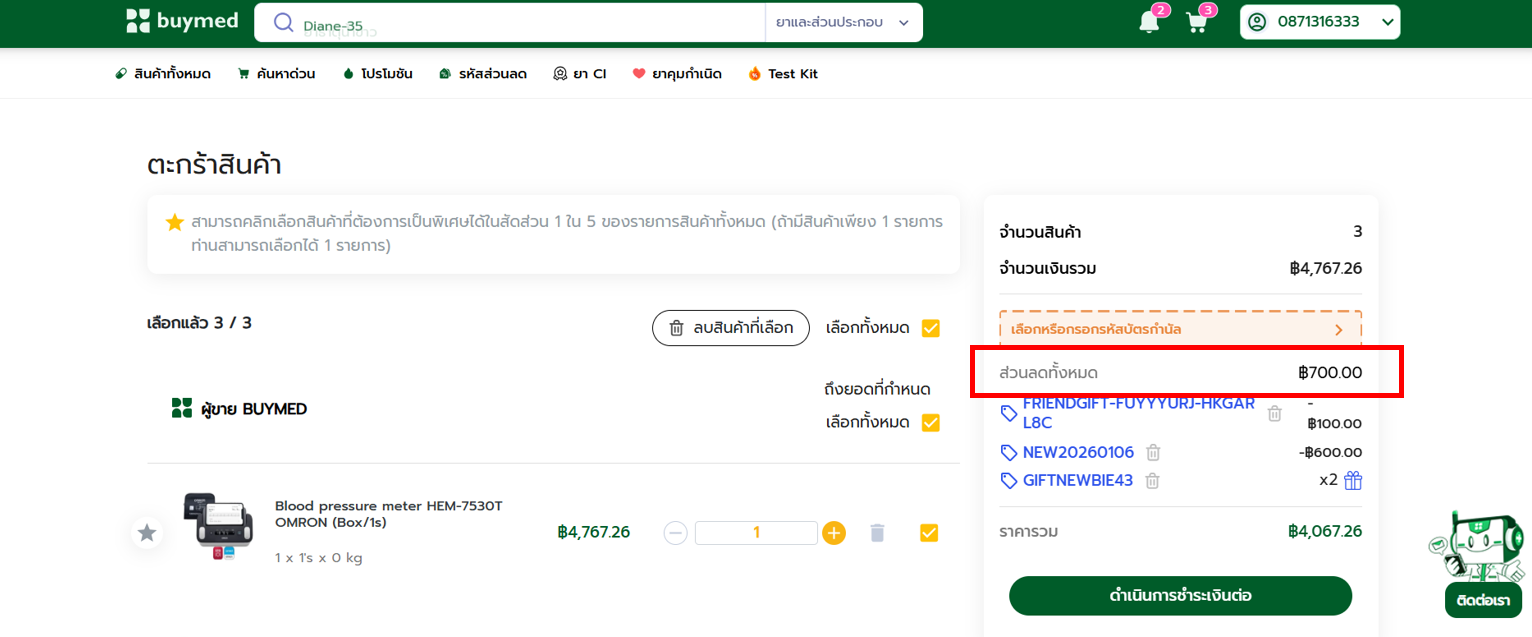The image size is (1532, 637).
Task: Toggle the top เลือกทั้งหมด select-all checkbox
Action: [930, 328]
